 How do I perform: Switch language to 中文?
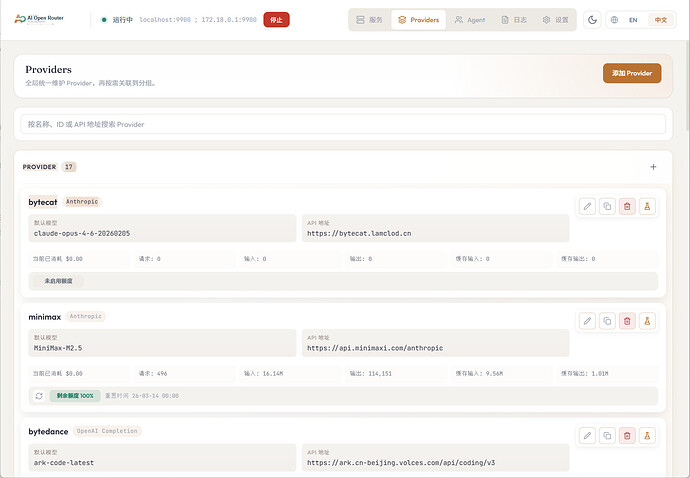[x=661, y=20]
